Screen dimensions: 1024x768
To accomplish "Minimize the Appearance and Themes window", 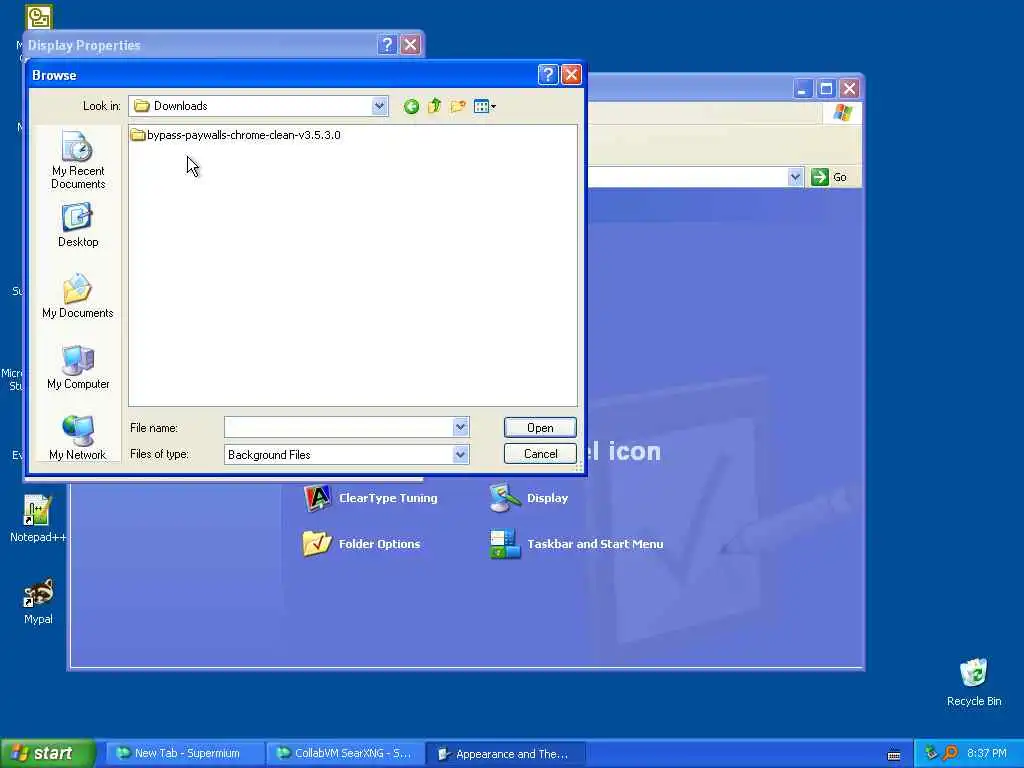I will 803,89.
